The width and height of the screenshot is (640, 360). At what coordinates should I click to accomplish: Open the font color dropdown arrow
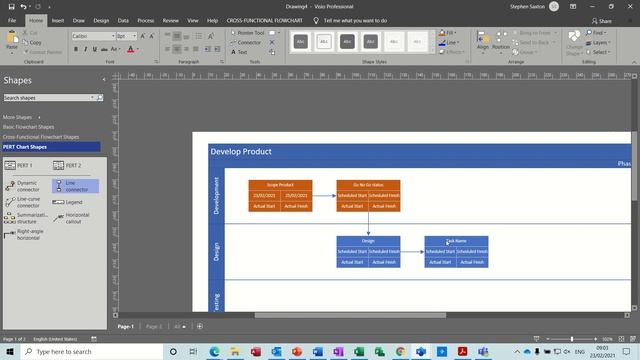138,49
